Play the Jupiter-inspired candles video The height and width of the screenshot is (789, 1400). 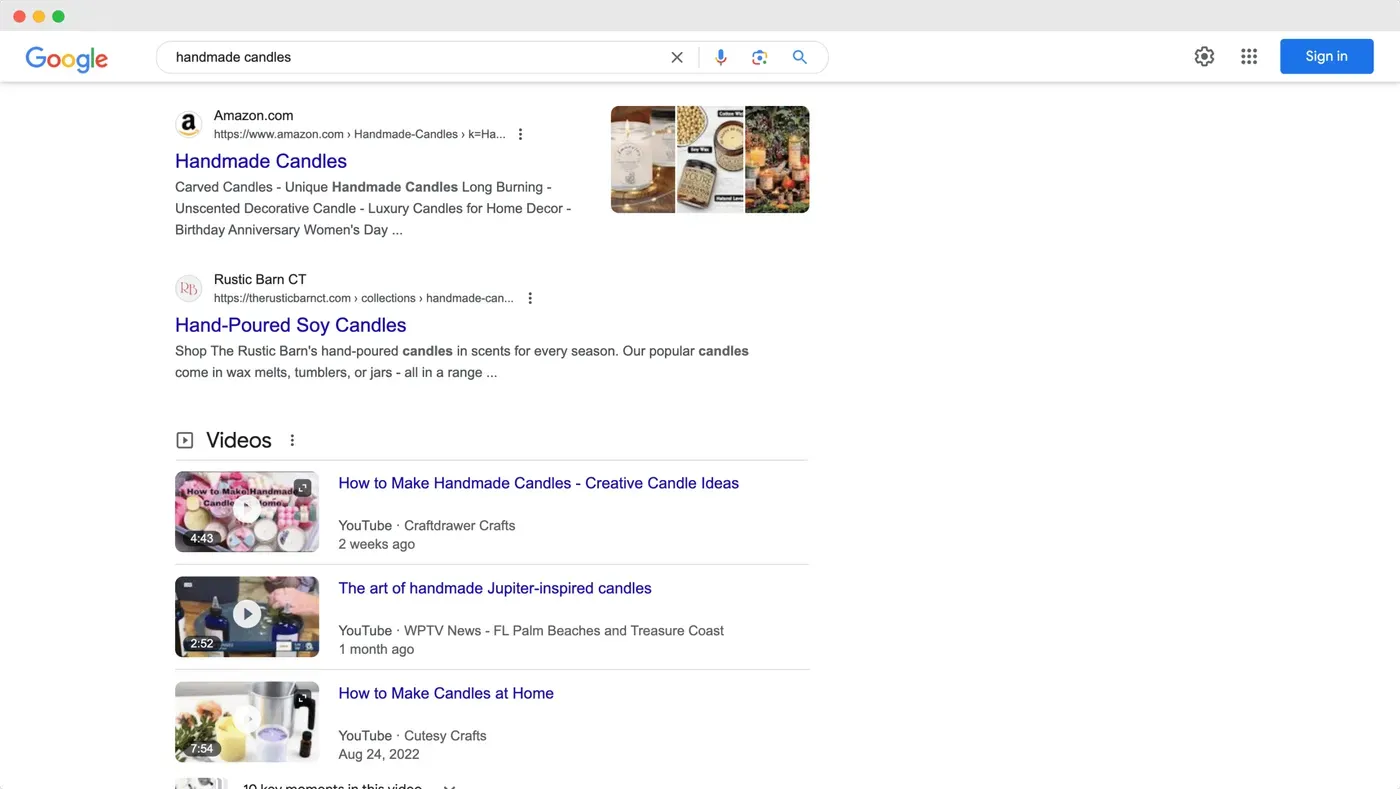[x=247, y=614]
